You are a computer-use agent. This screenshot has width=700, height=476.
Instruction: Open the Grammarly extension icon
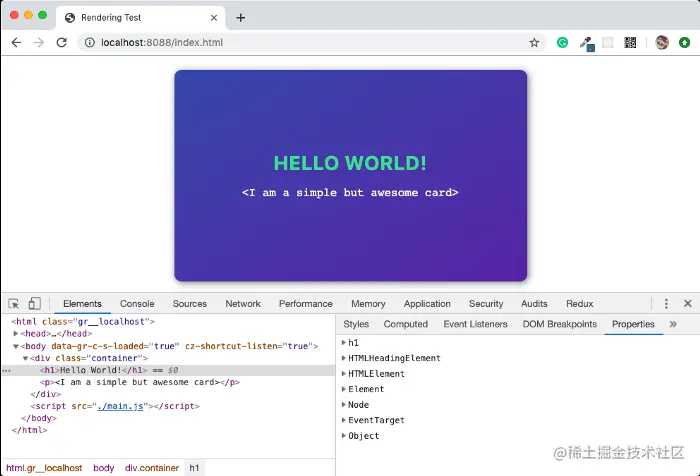tap(562, 42)
